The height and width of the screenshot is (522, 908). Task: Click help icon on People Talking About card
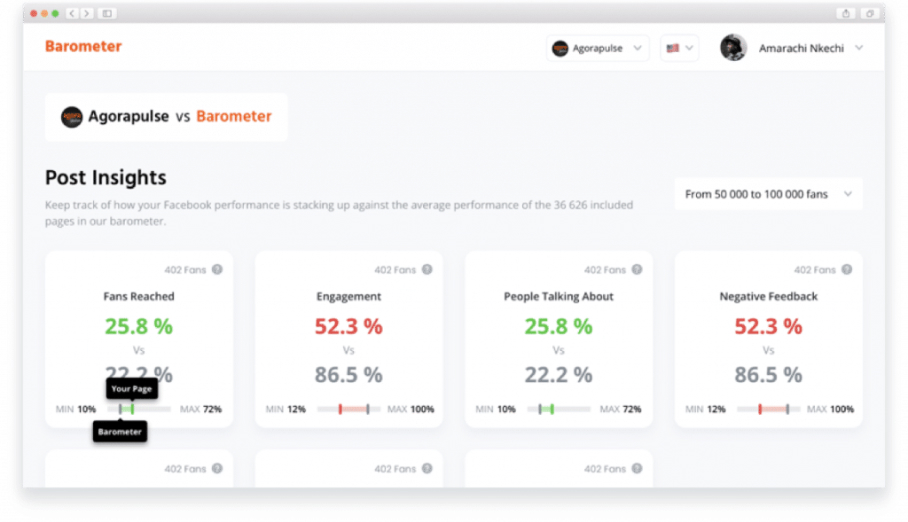point(637,270)
